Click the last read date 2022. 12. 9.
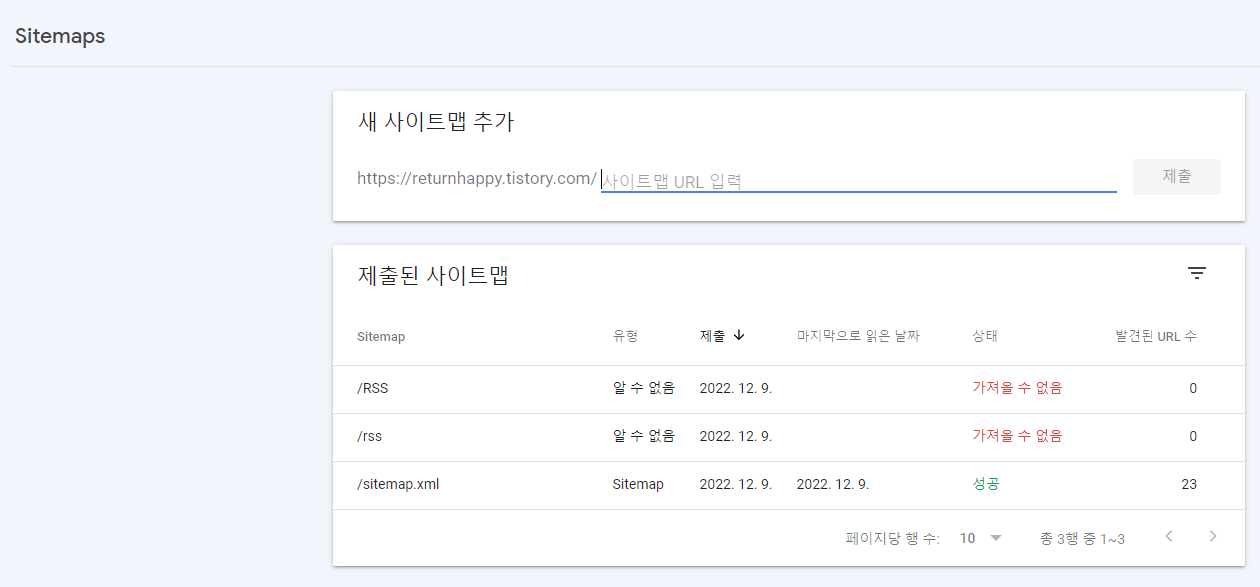Viewport: 1260px width, 587px height. coord(833,484)
